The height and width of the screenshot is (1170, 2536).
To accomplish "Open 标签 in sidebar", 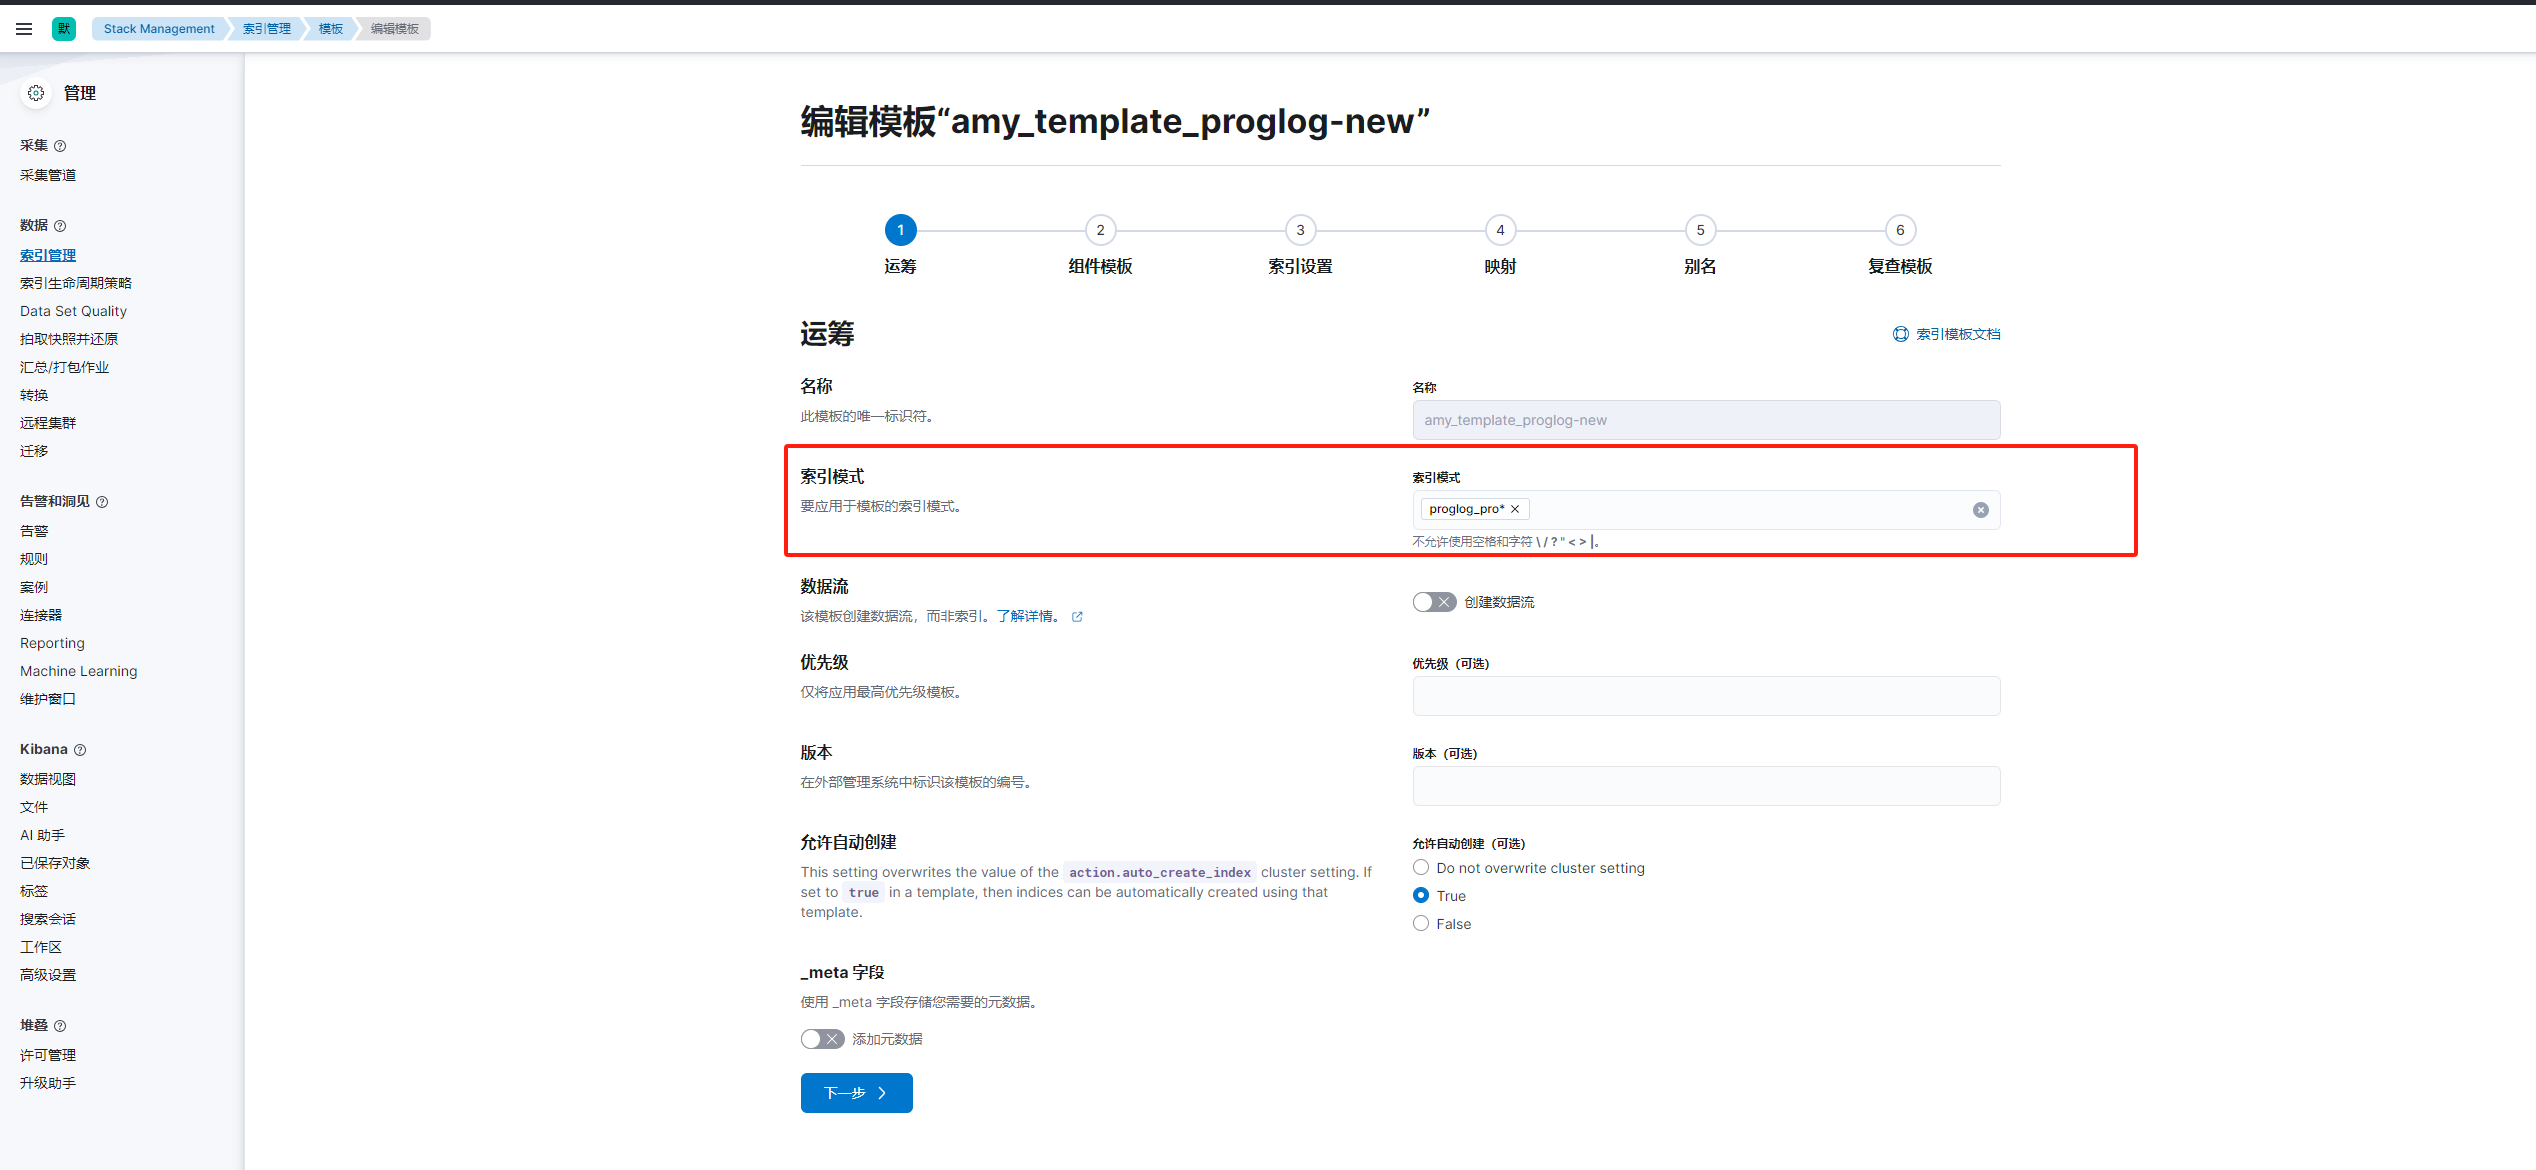I will tap(34, 891).
